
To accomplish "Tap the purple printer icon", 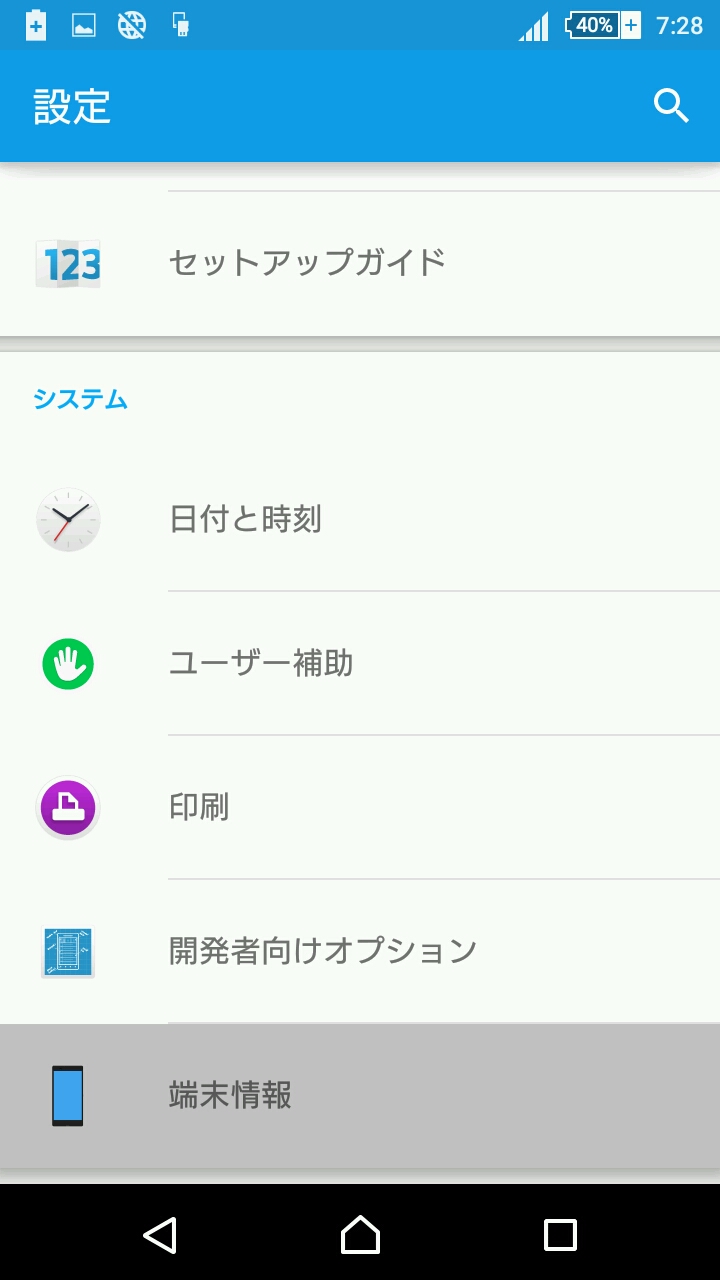I will pos(68,807).
